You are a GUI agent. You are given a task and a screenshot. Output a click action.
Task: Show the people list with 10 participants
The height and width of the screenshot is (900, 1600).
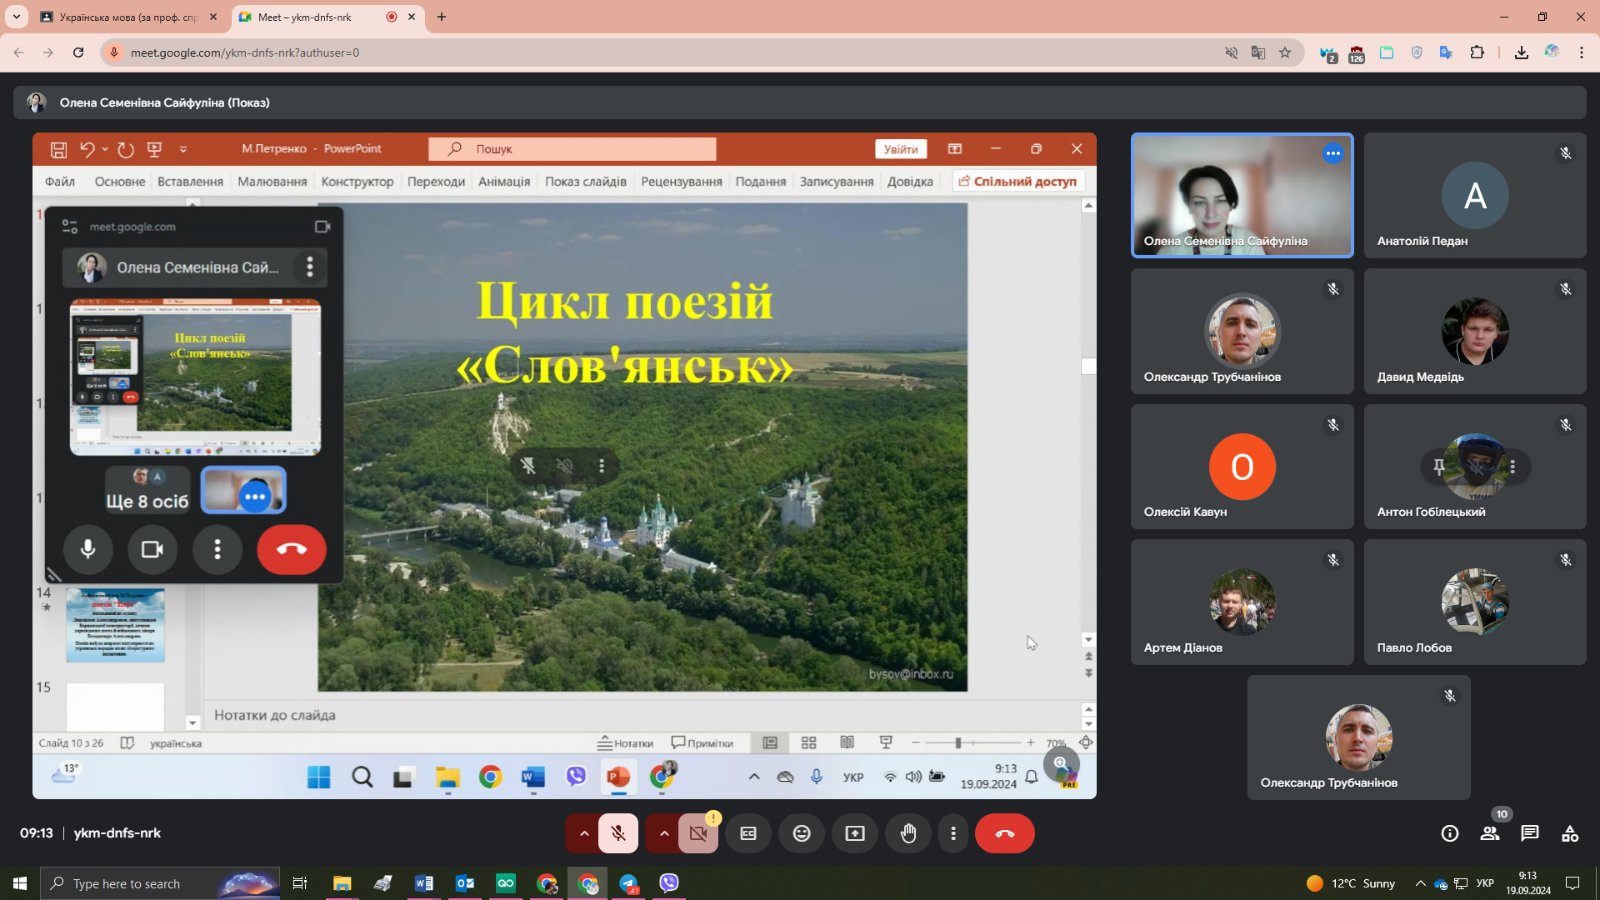1490,833
